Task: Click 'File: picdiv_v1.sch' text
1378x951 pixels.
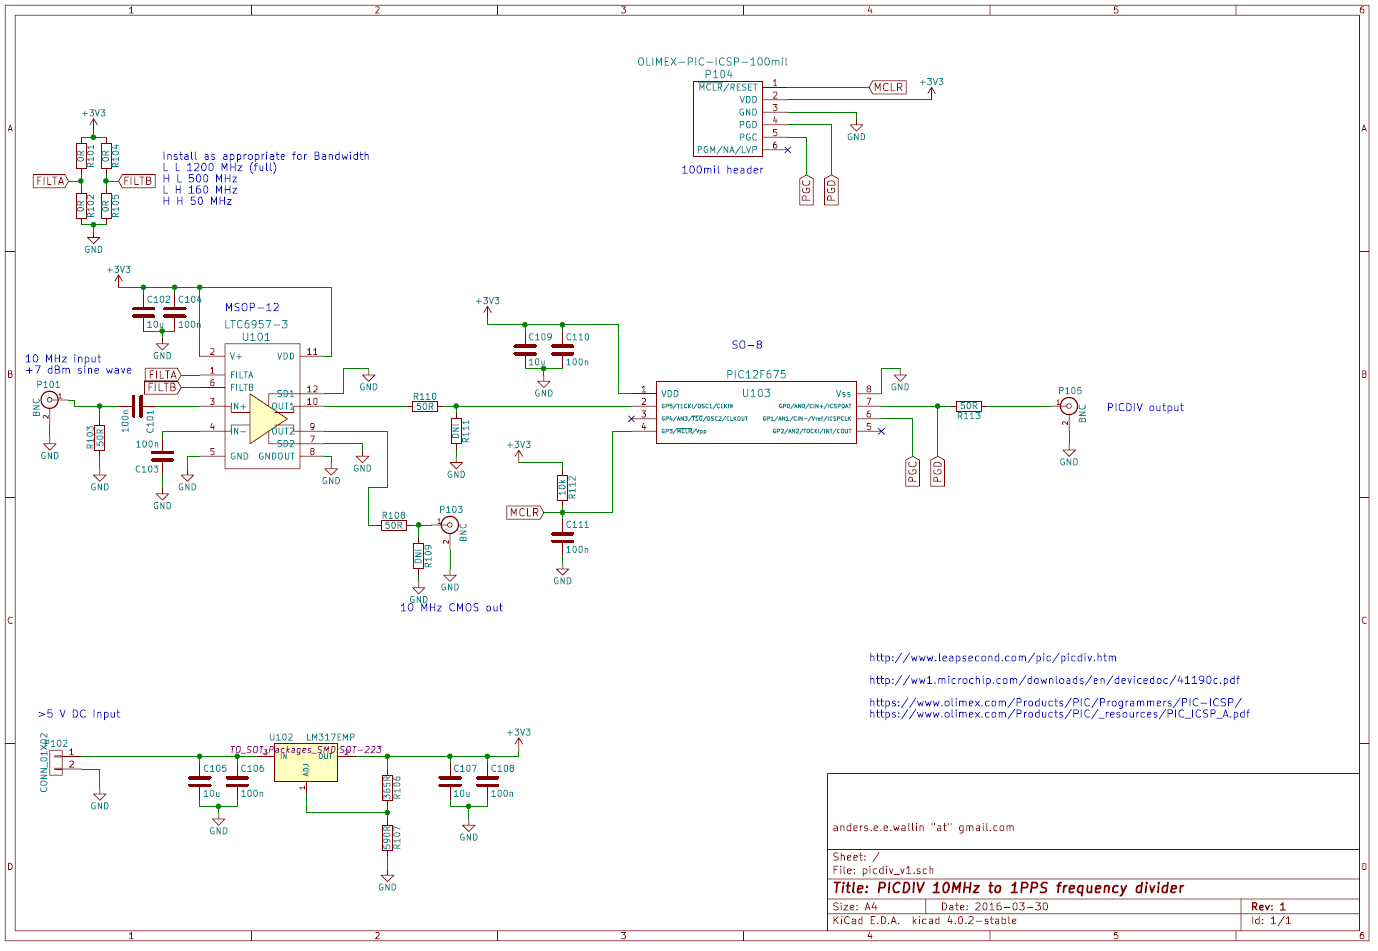Action: 883,871
